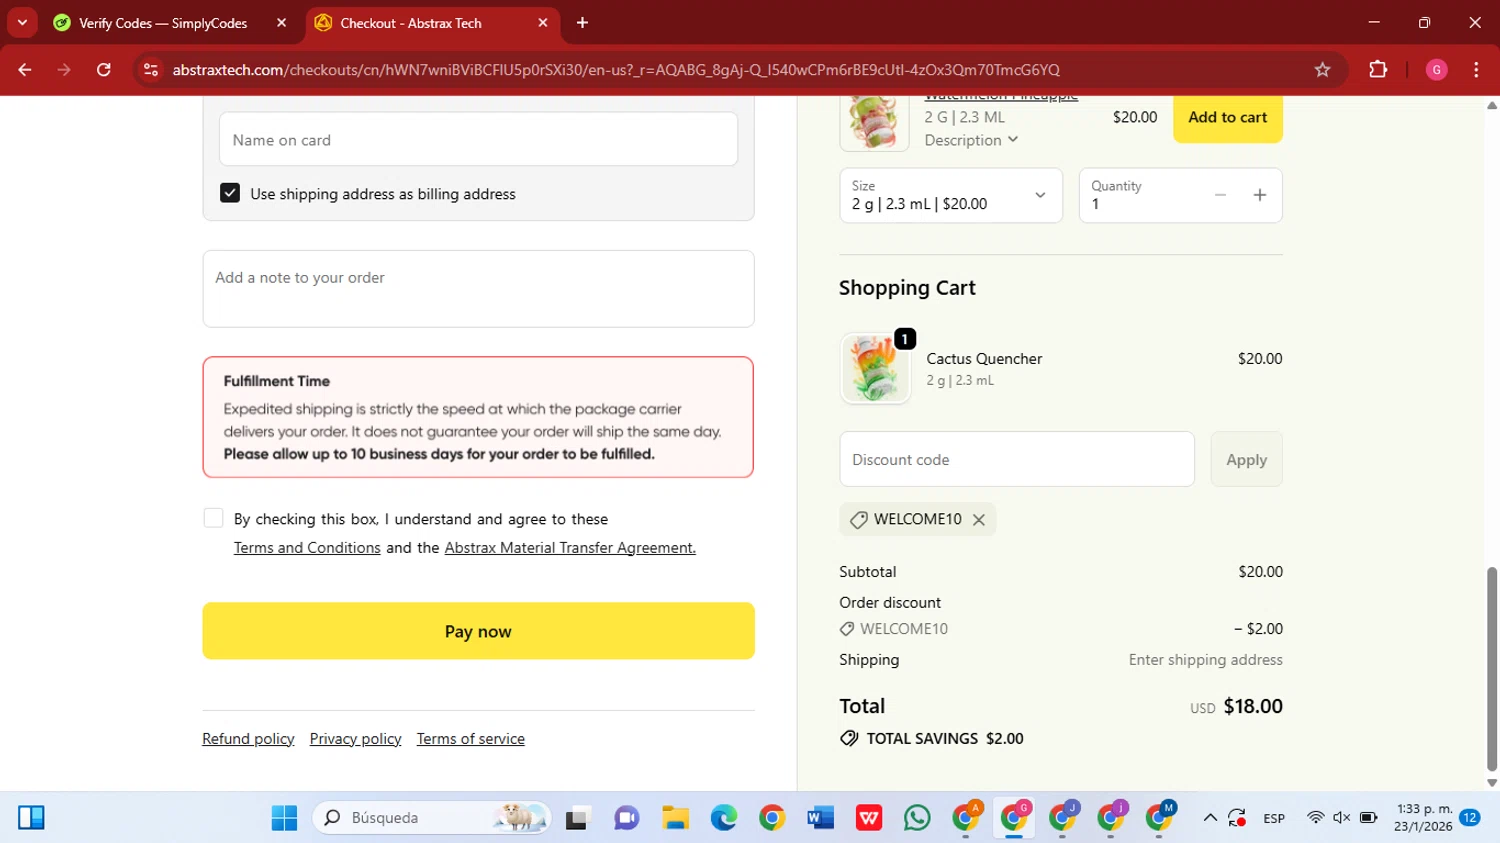
Task: Click Enter shipping address text
Action: 1205,660
